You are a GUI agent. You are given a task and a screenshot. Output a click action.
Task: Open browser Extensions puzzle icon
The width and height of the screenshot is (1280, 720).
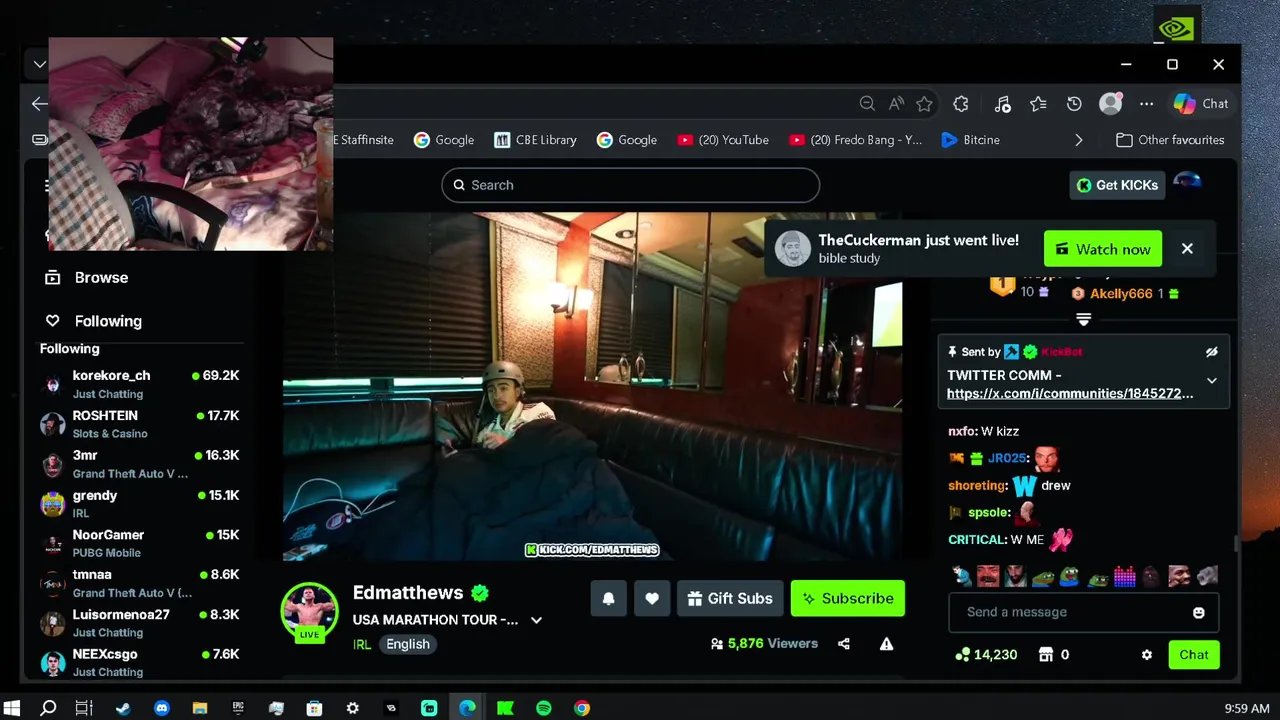point(961,104)
